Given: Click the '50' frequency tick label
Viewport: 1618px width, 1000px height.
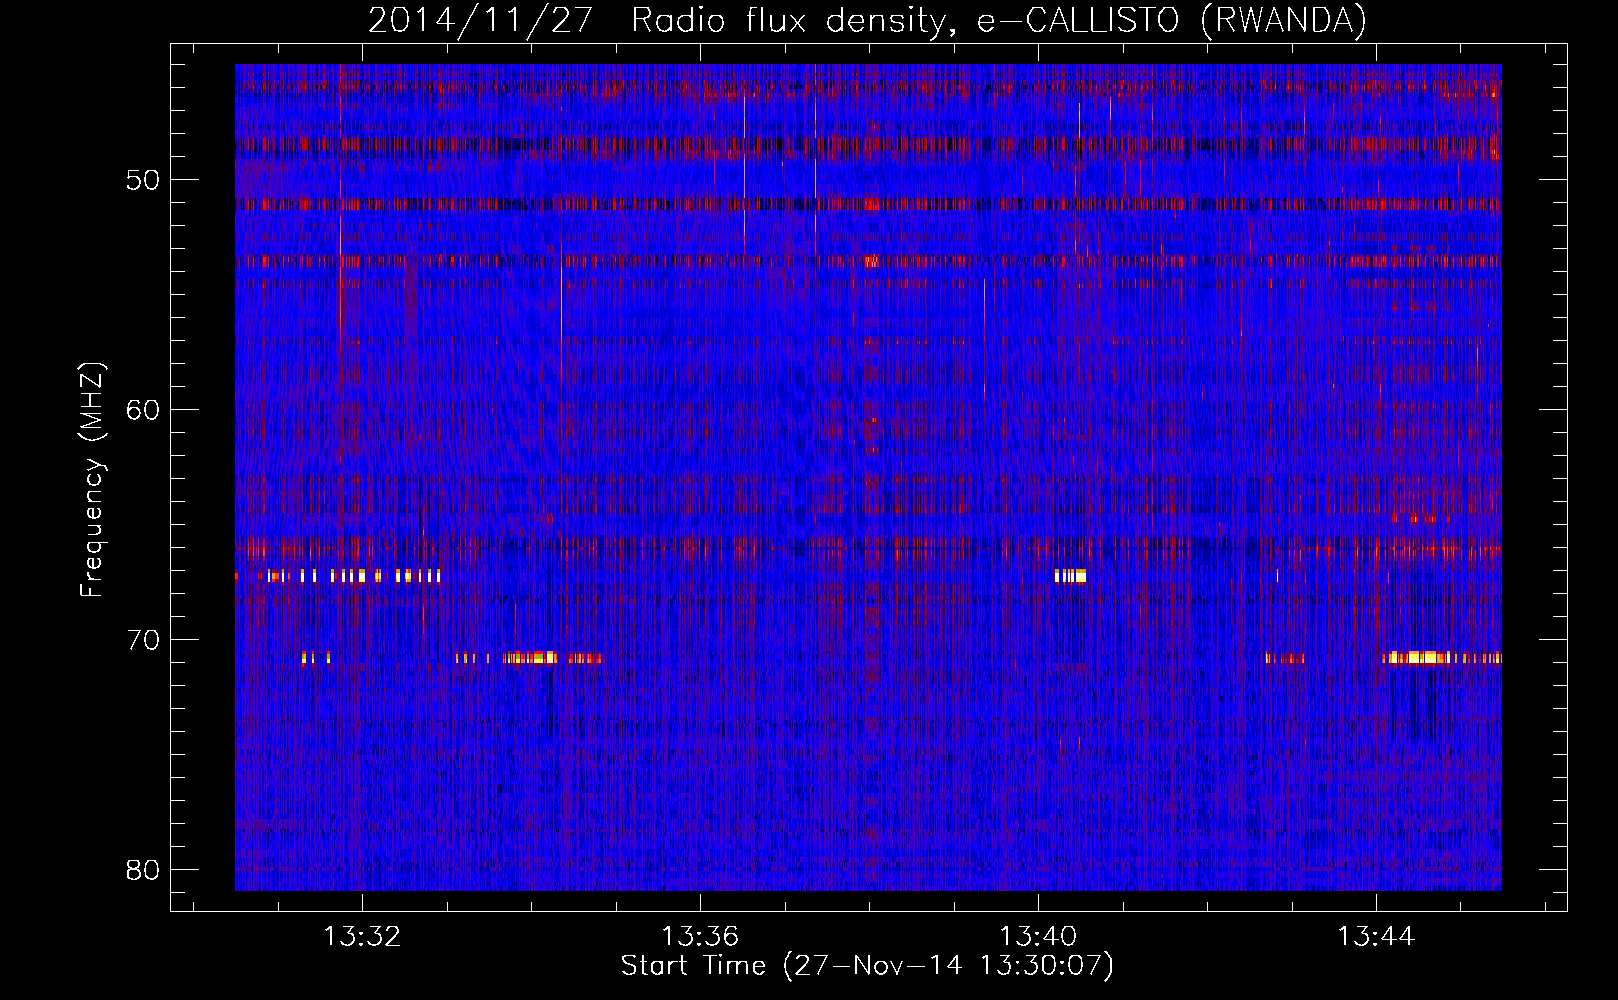Looking at the screenshot, I should pos(143,180).
